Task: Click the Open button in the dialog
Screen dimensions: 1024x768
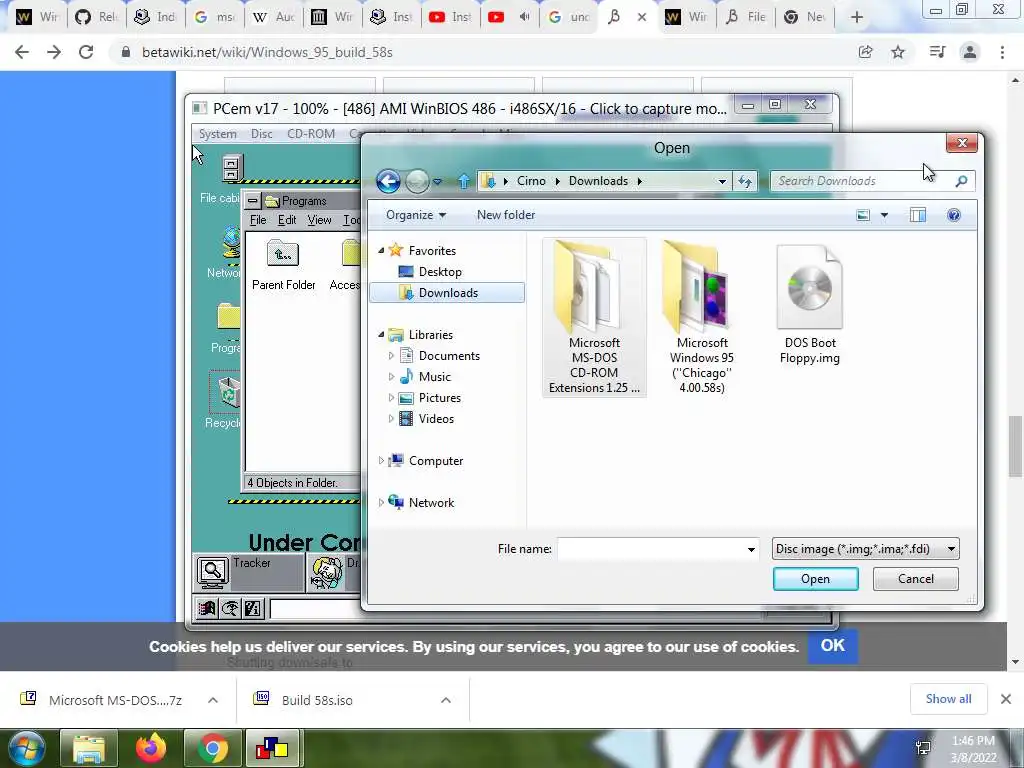Action: 815,579
